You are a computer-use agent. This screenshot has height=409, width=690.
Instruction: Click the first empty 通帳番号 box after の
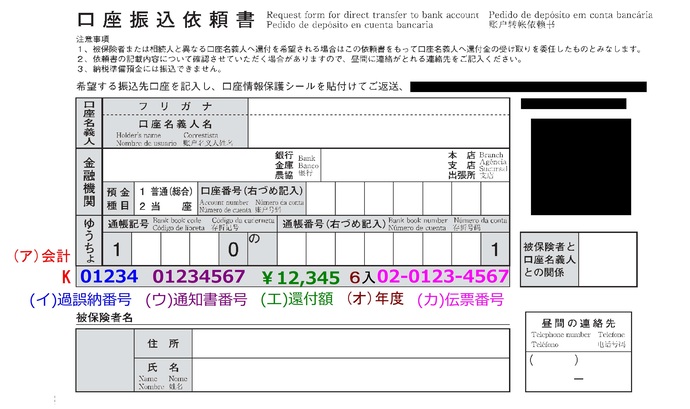291,249
